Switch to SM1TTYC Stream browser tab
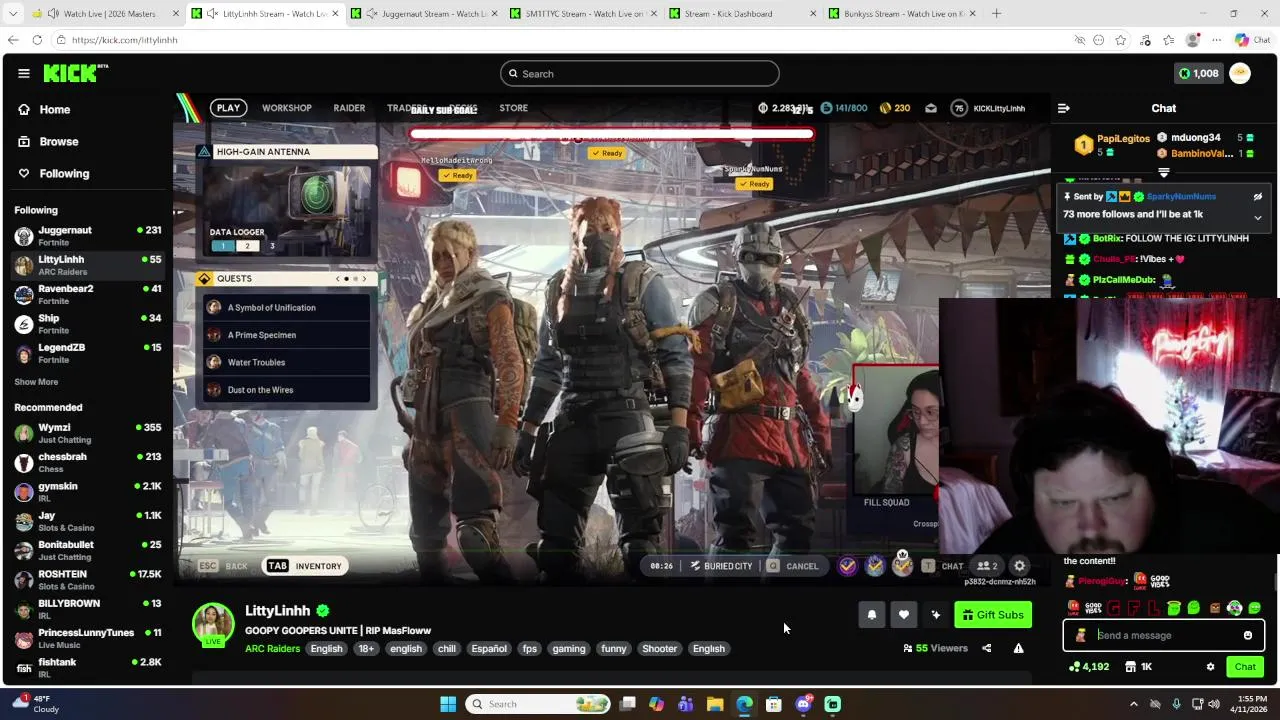This screenshot has height=720, width=1280. pos(585,14)
